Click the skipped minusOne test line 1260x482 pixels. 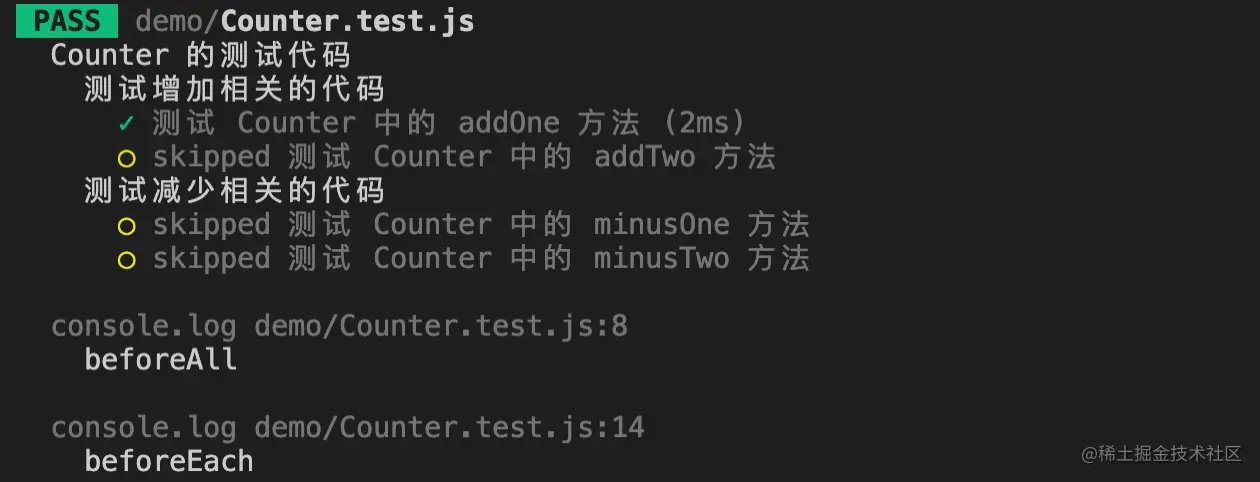[480, 225]
